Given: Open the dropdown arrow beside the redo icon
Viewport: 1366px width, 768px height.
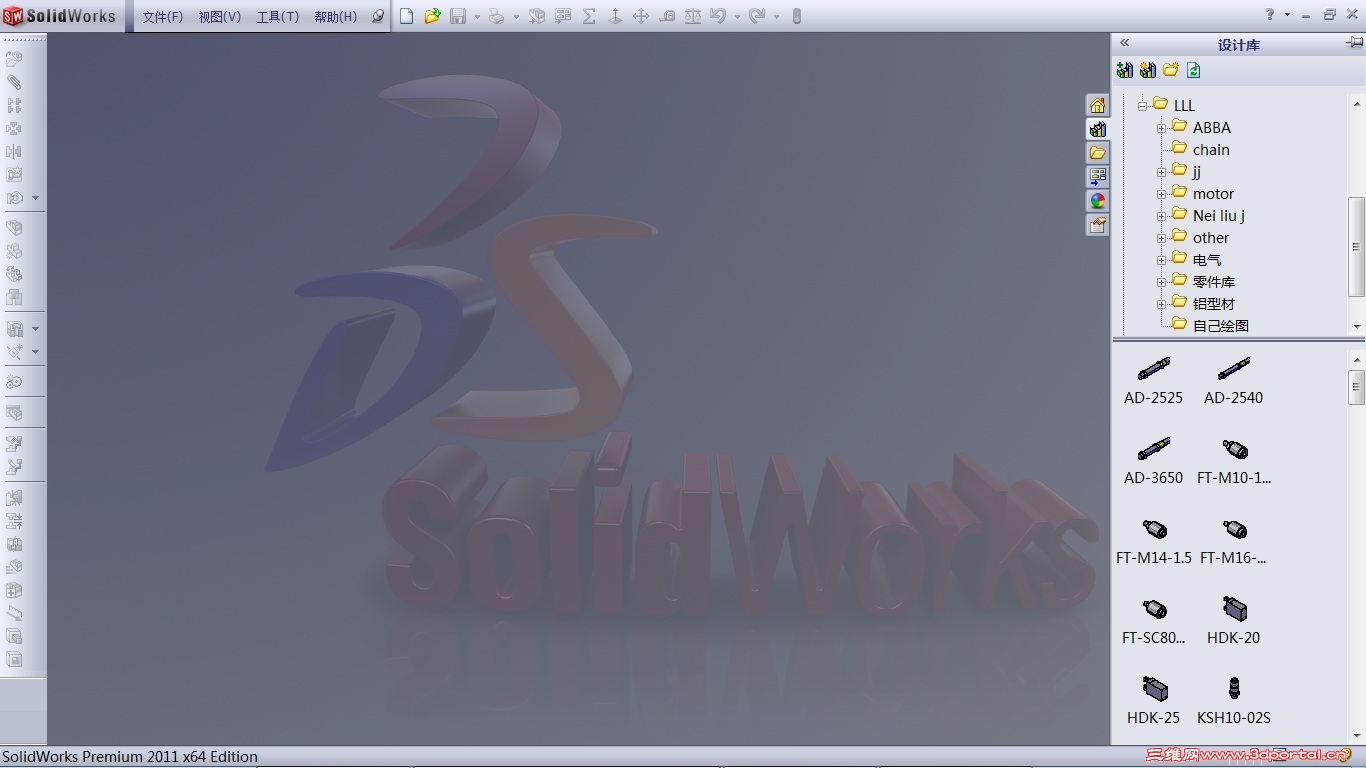Looking at the screenshot, I should 776,17.
